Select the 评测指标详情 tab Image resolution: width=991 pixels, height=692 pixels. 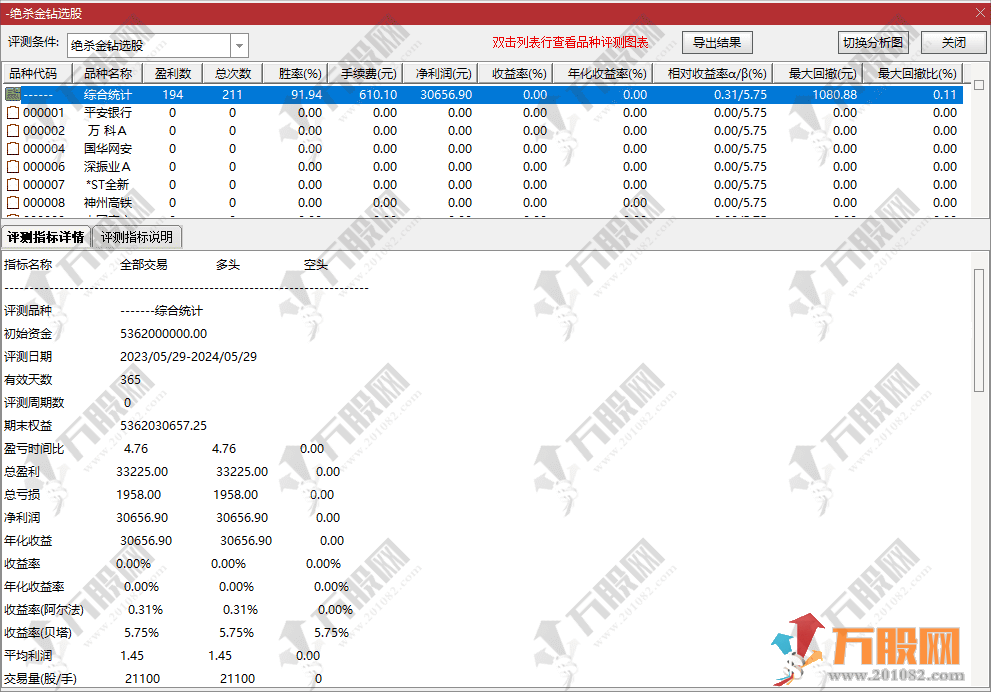click(46, 237)
